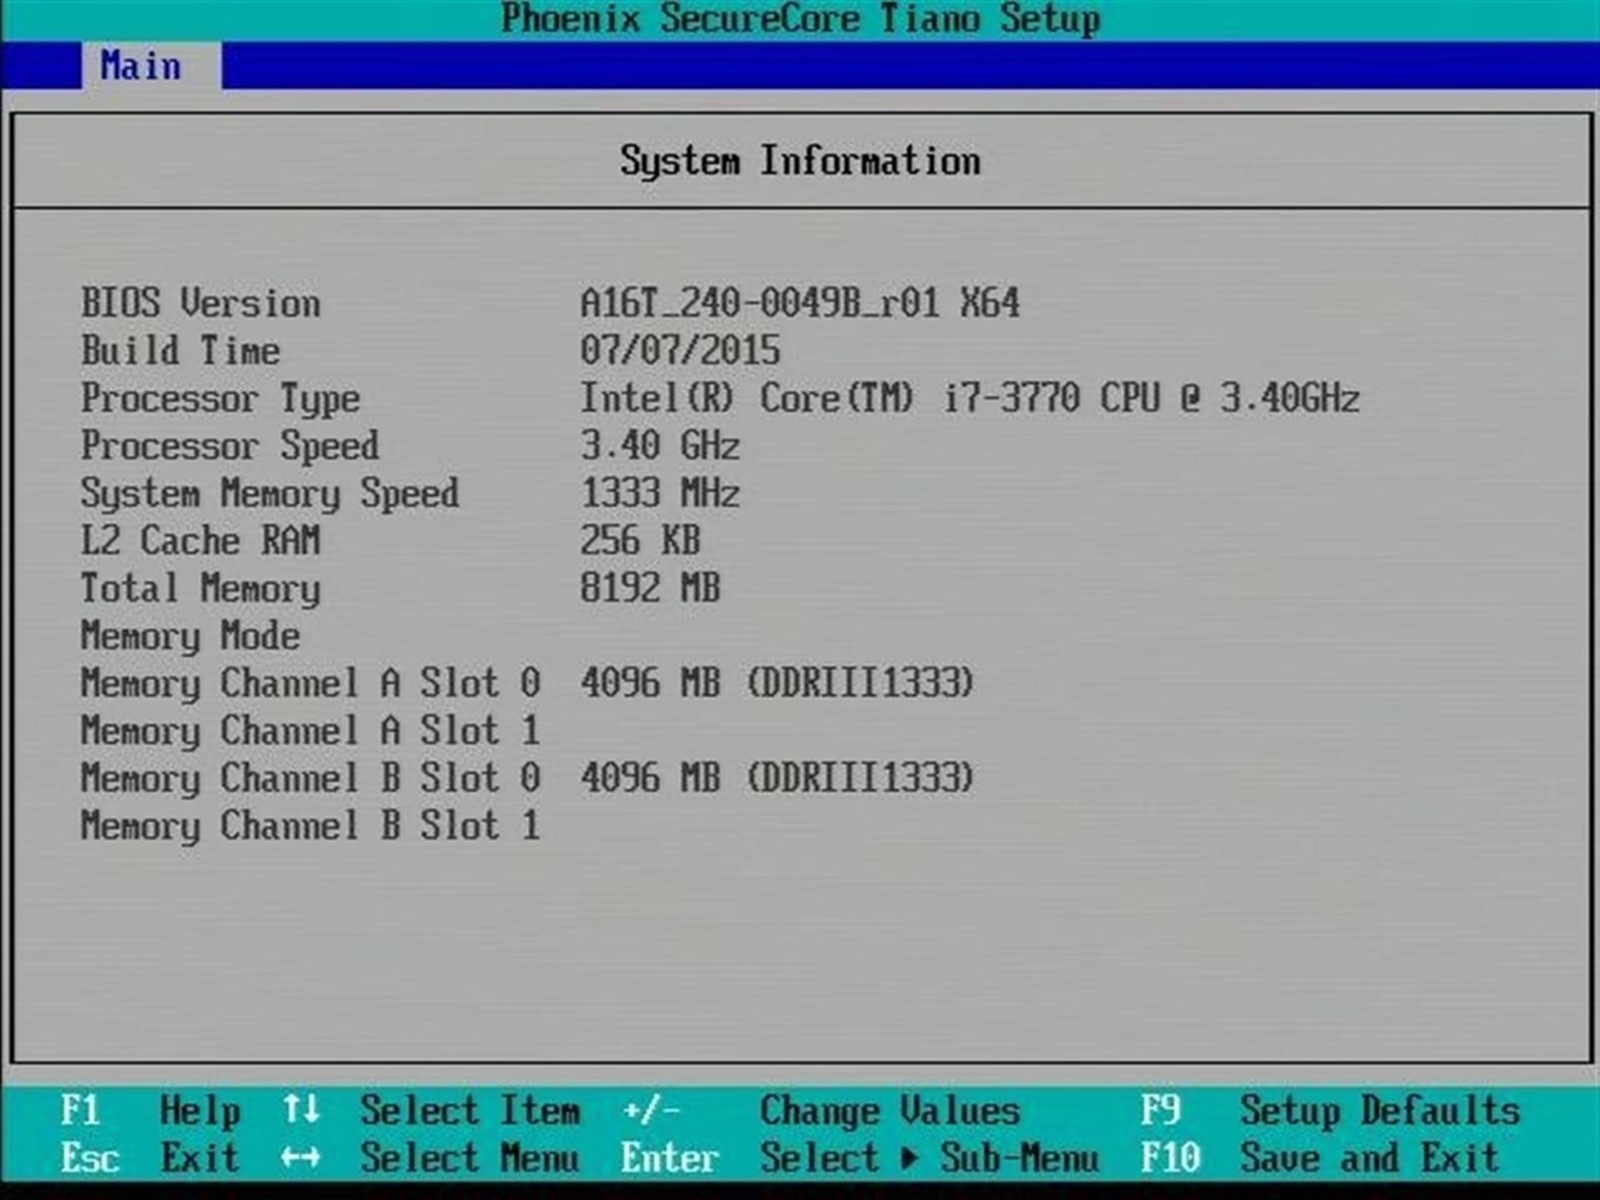Click the +/- key hint
Image resolution: width=1600 pixels, height=1200 pixels.
(x=651, y=1111)
